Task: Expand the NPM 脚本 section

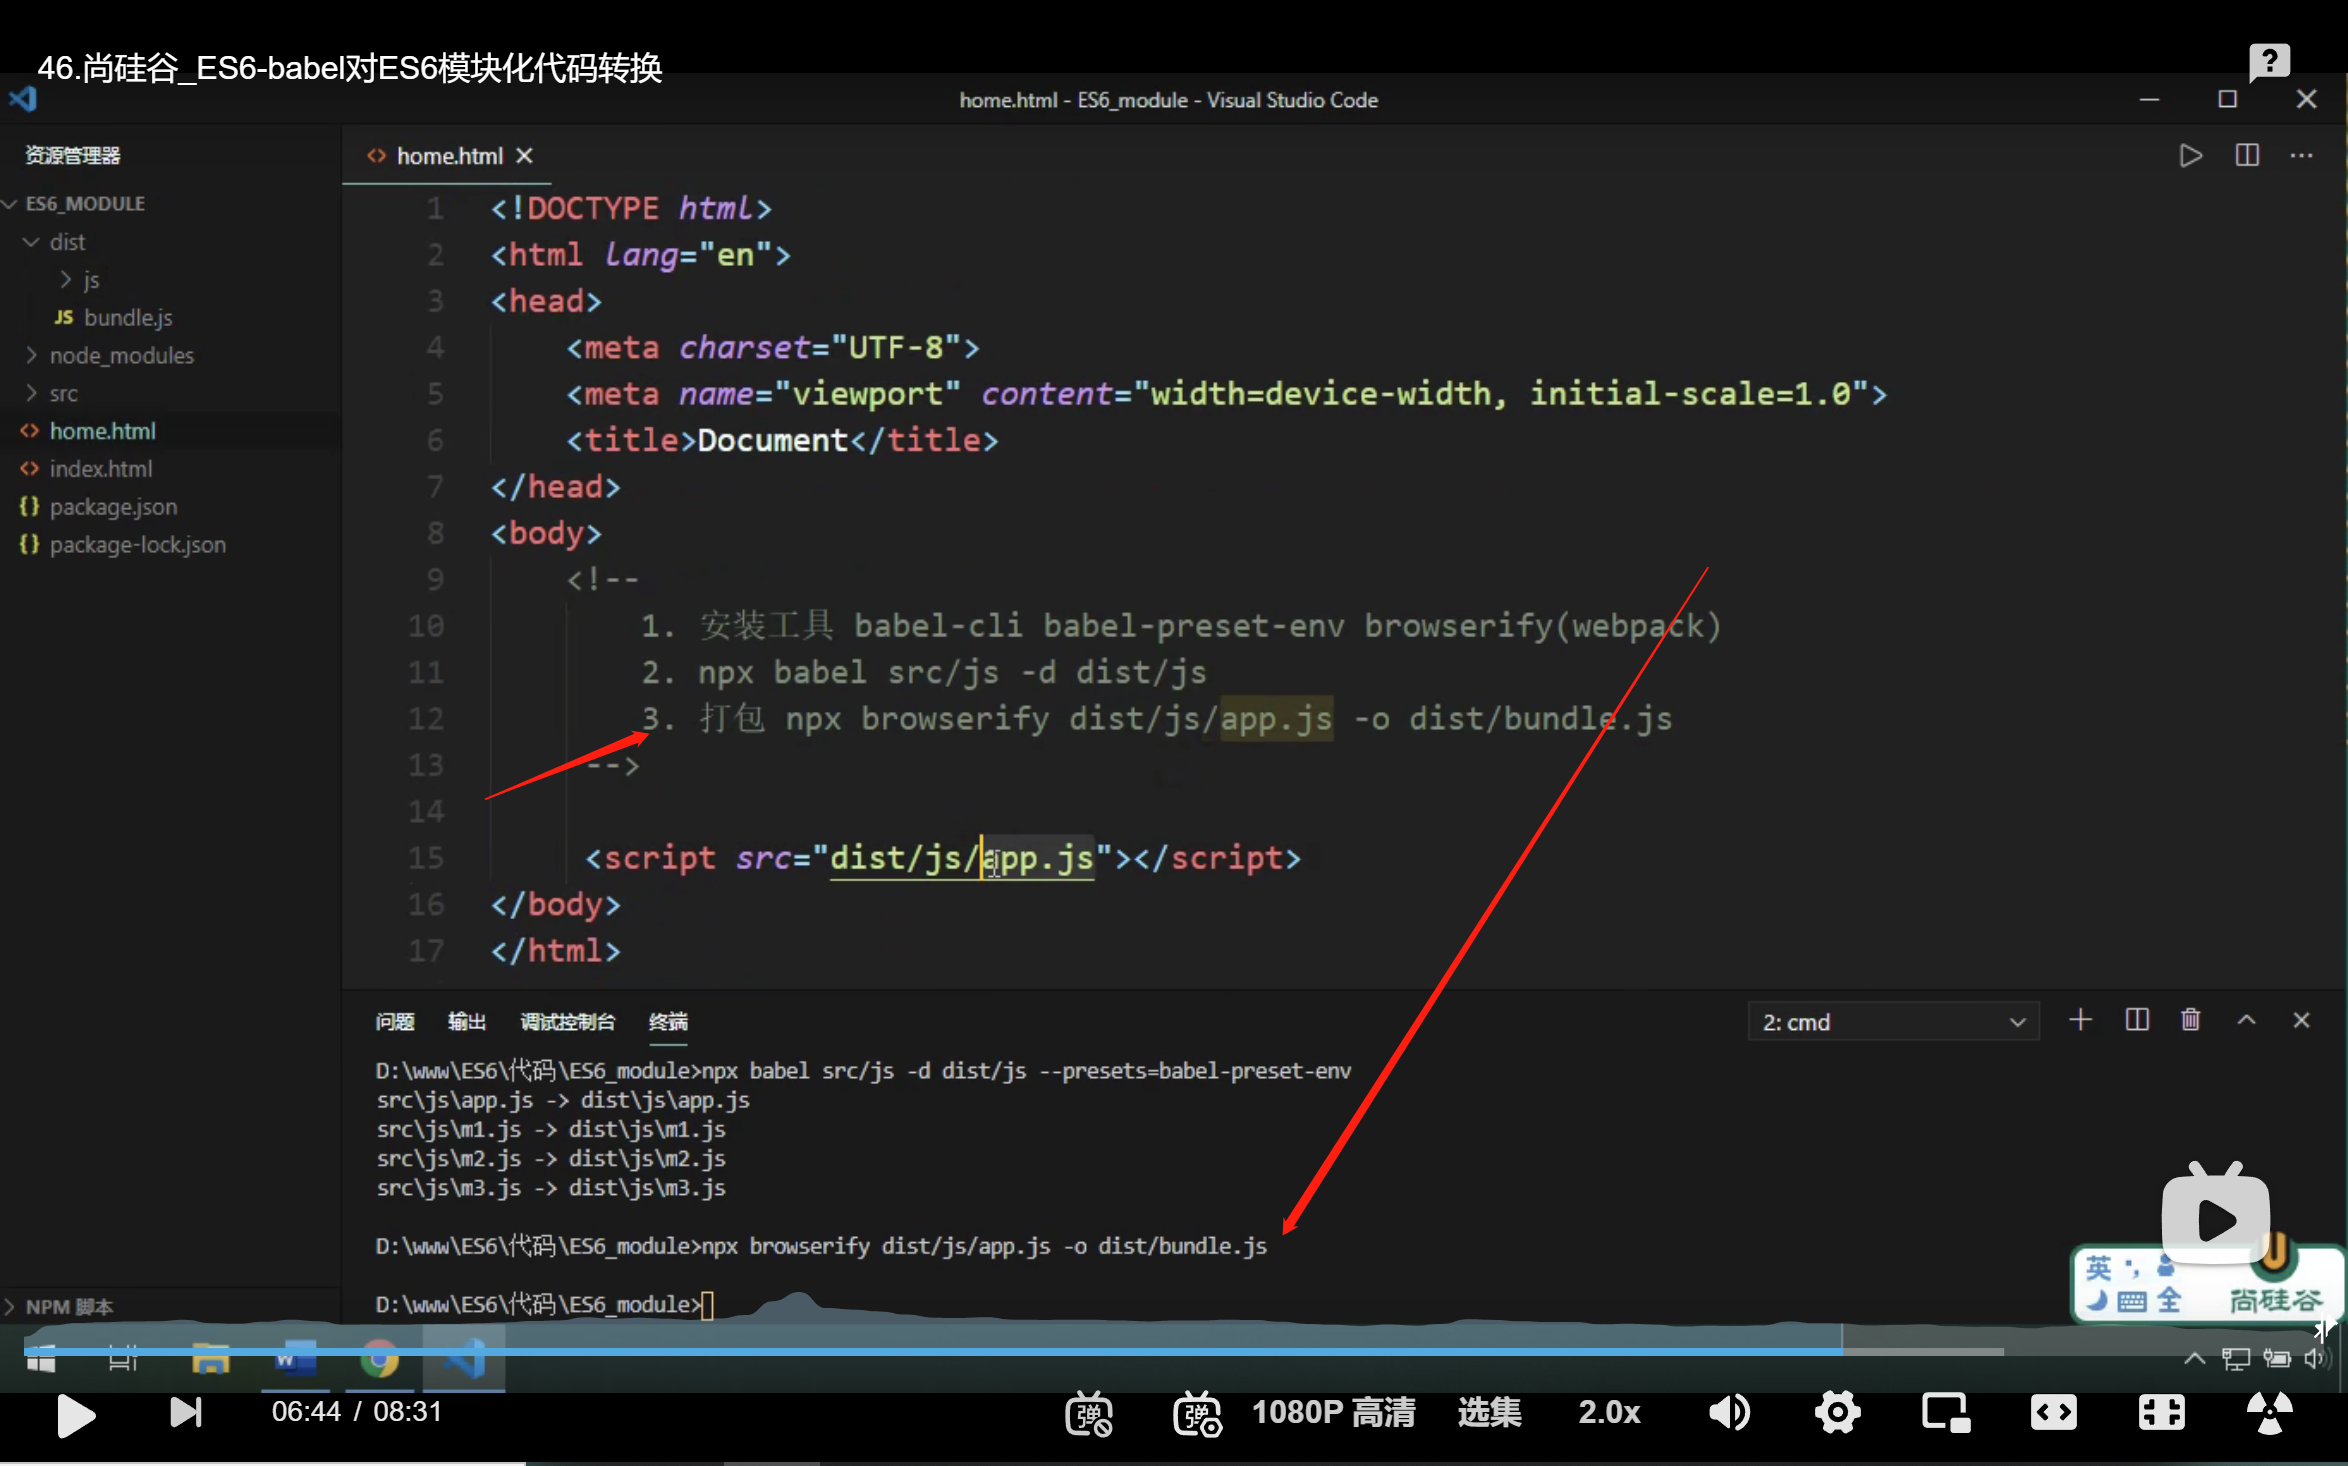Action: pyautogui.click(x=68, y=1306)
